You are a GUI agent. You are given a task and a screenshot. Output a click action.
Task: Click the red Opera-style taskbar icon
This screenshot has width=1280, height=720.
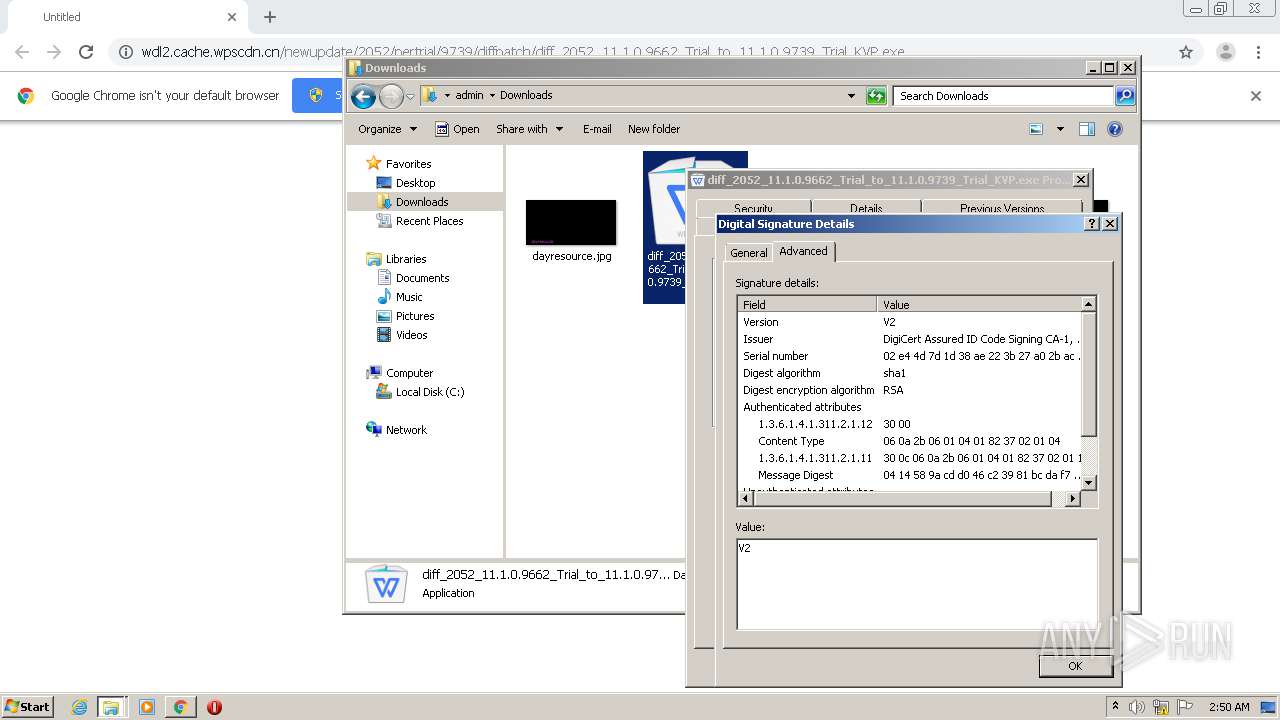click(x=214, y=707)
